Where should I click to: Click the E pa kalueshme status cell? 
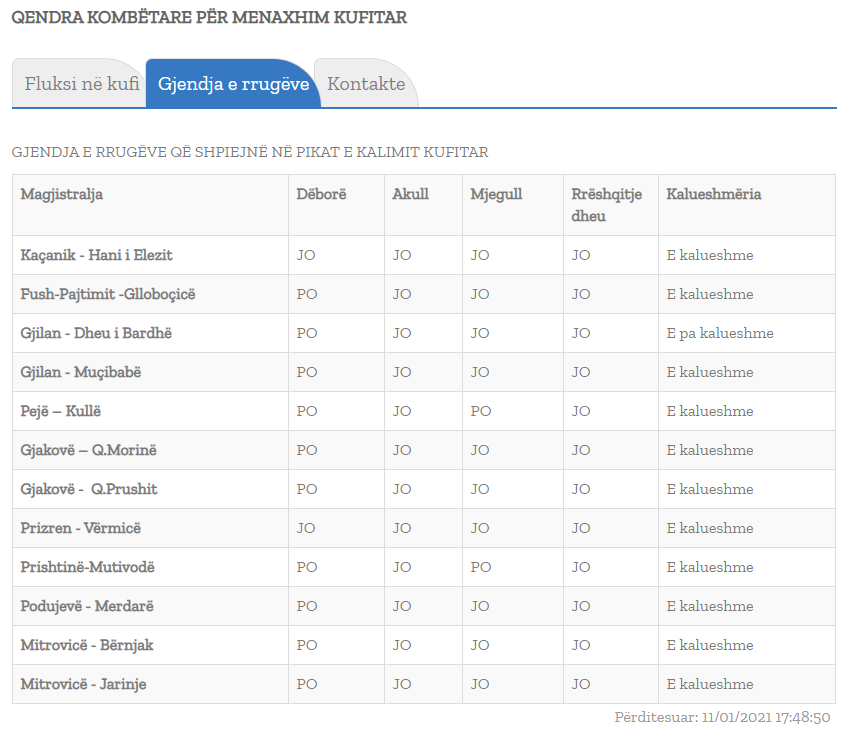[x=719, y=333]
